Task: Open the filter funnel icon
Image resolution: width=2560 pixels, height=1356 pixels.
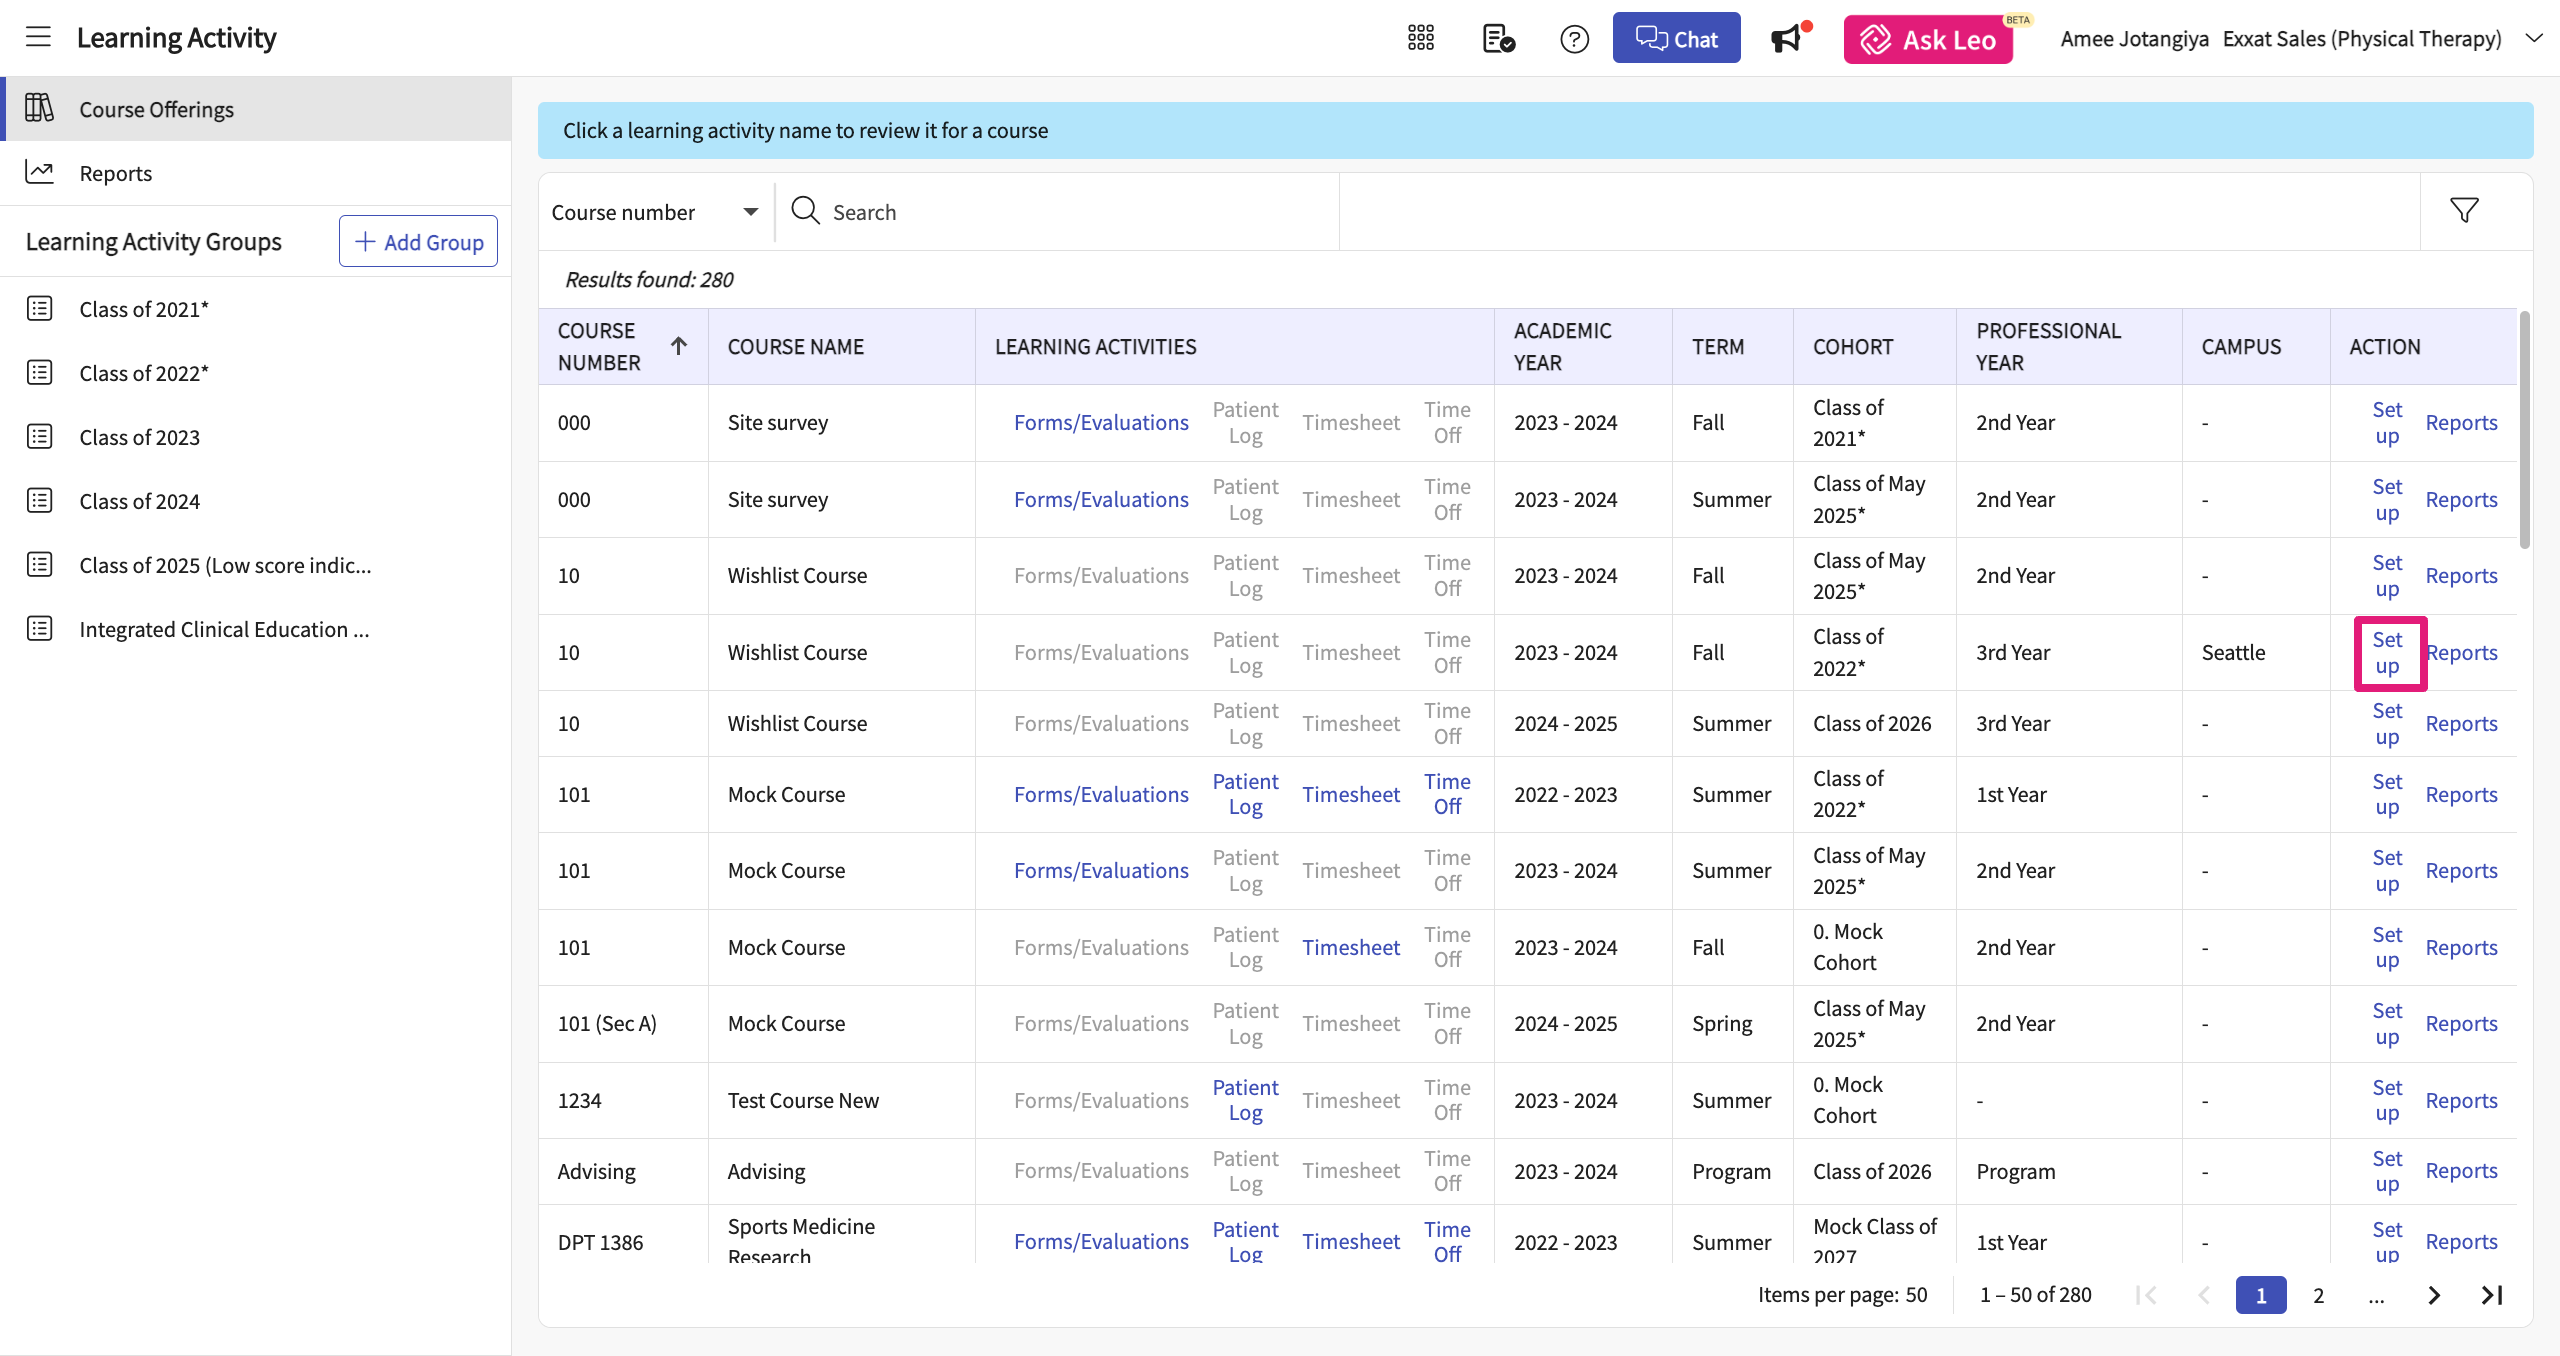Action: (x=2464, y=211)
